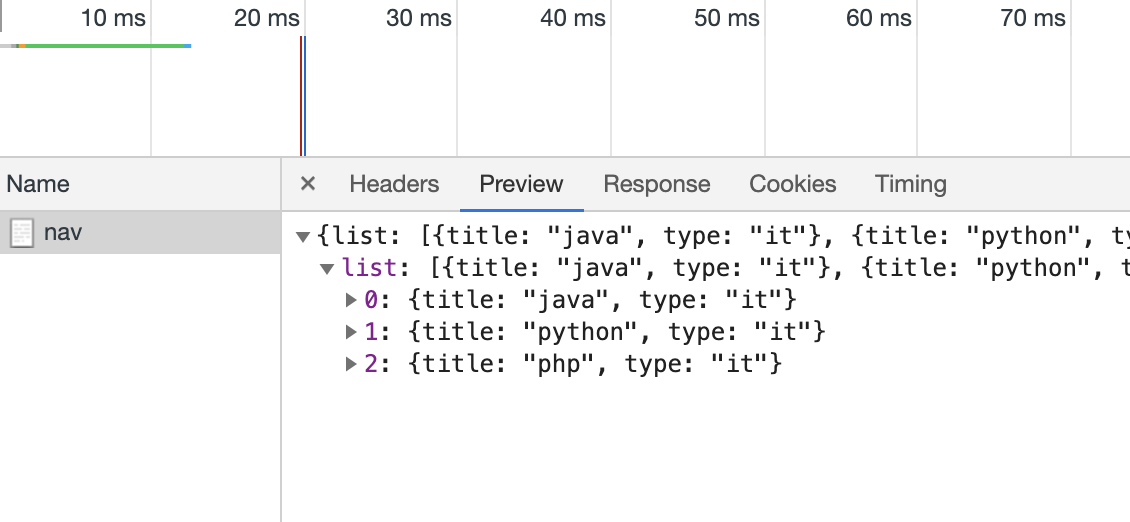Click the document icon beside nav

[x=21, y=233]
